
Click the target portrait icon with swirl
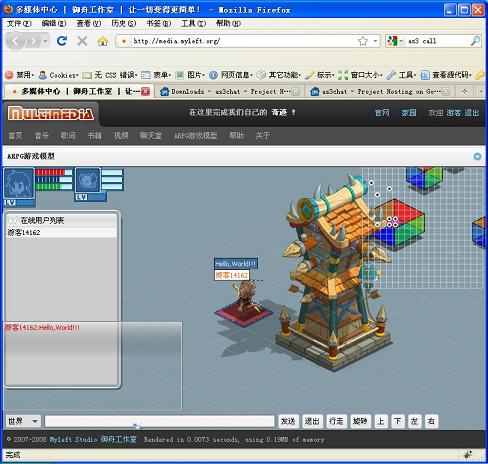88,180
